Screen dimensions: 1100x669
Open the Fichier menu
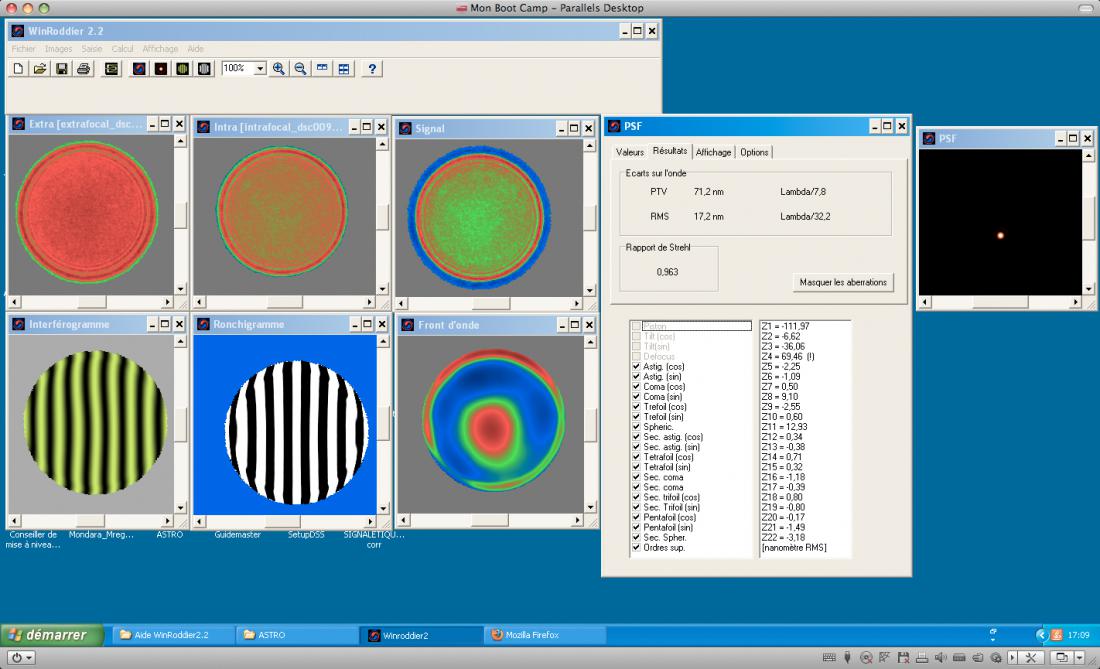(x=23, y=48)
